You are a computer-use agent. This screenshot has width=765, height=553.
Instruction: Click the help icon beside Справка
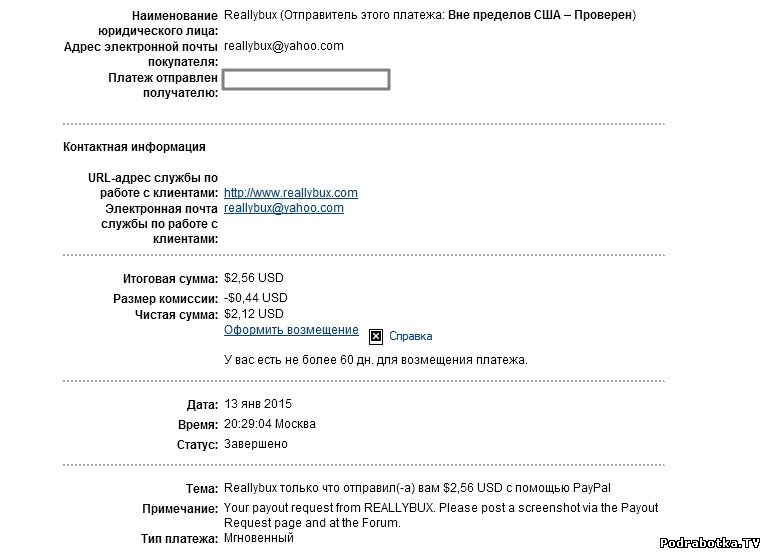point(376,336)
